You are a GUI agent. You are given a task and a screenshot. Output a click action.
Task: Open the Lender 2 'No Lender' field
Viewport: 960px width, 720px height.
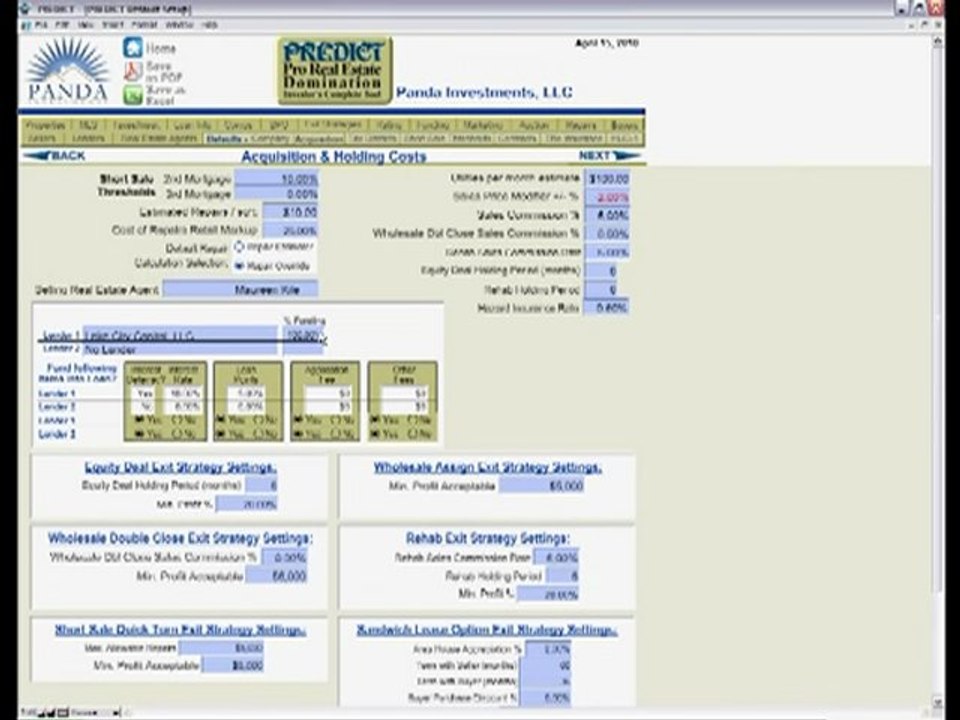[x=179, y=350]
